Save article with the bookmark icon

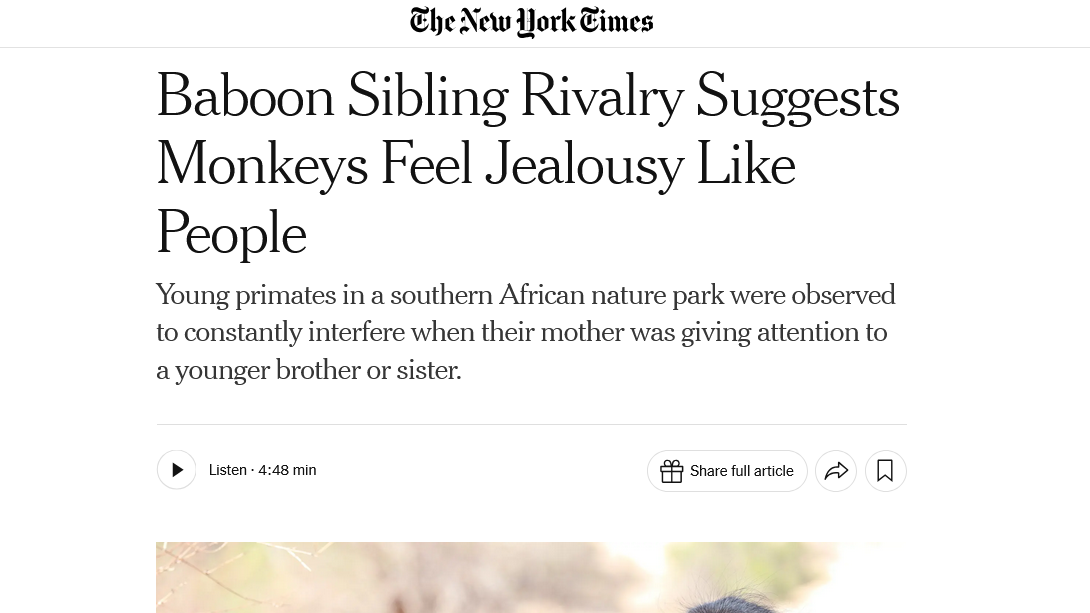point(885,471)
